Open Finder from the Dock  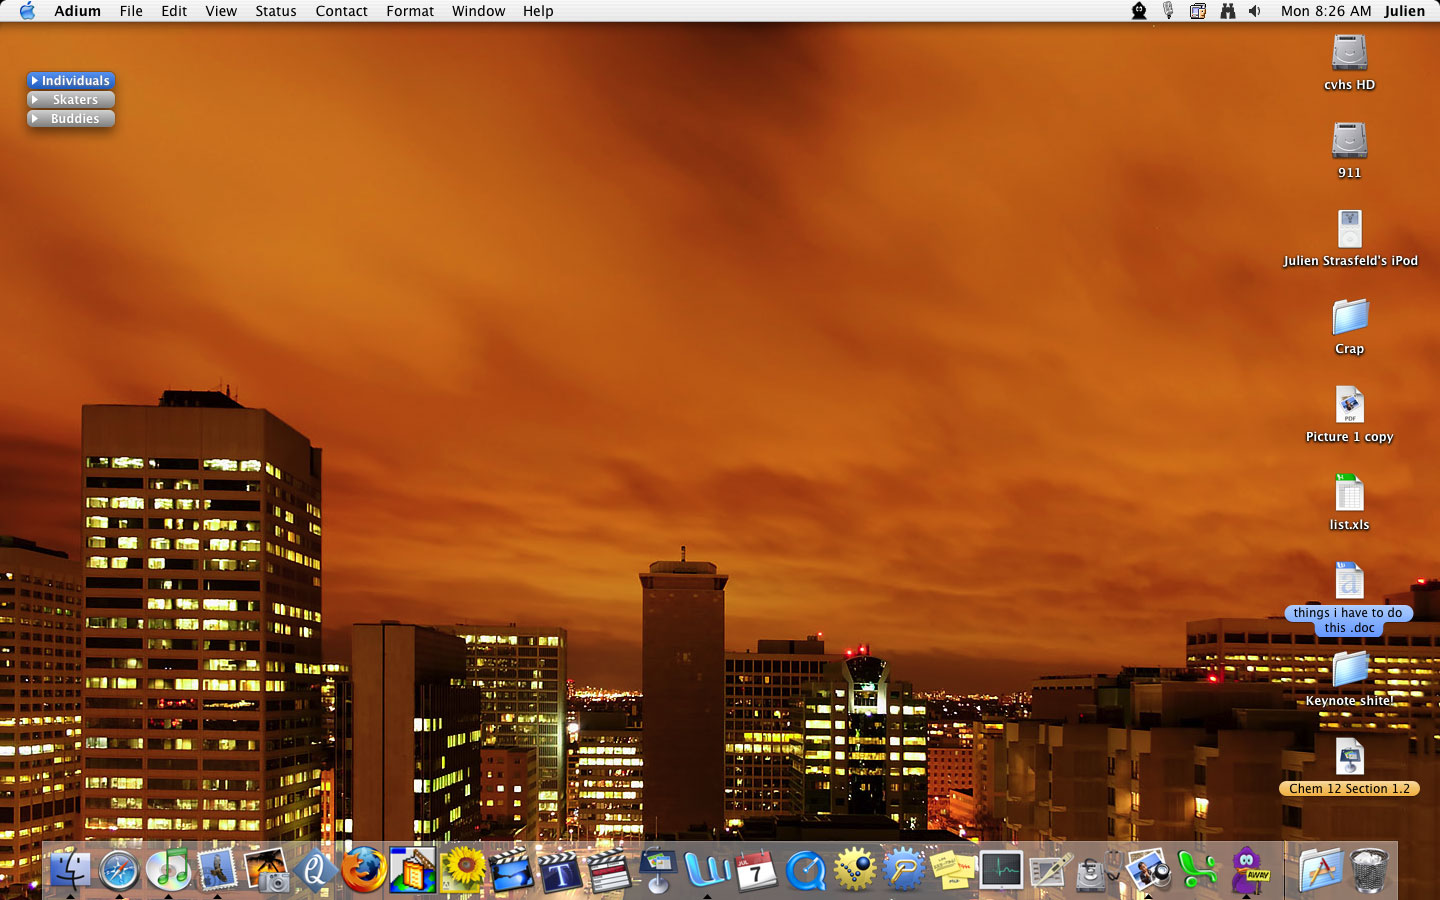click(x=70, y=869)
